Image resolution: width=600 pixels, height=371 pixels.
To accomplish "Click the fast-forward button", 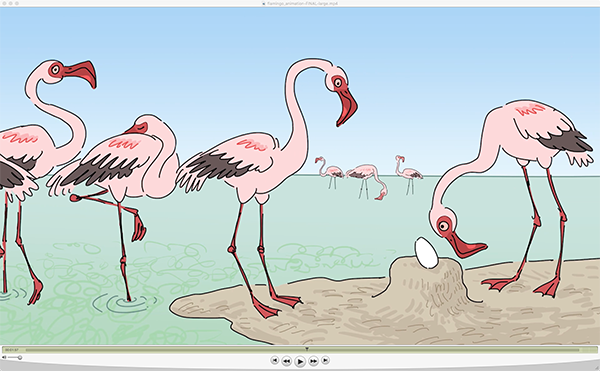I will tap(313, 361).
